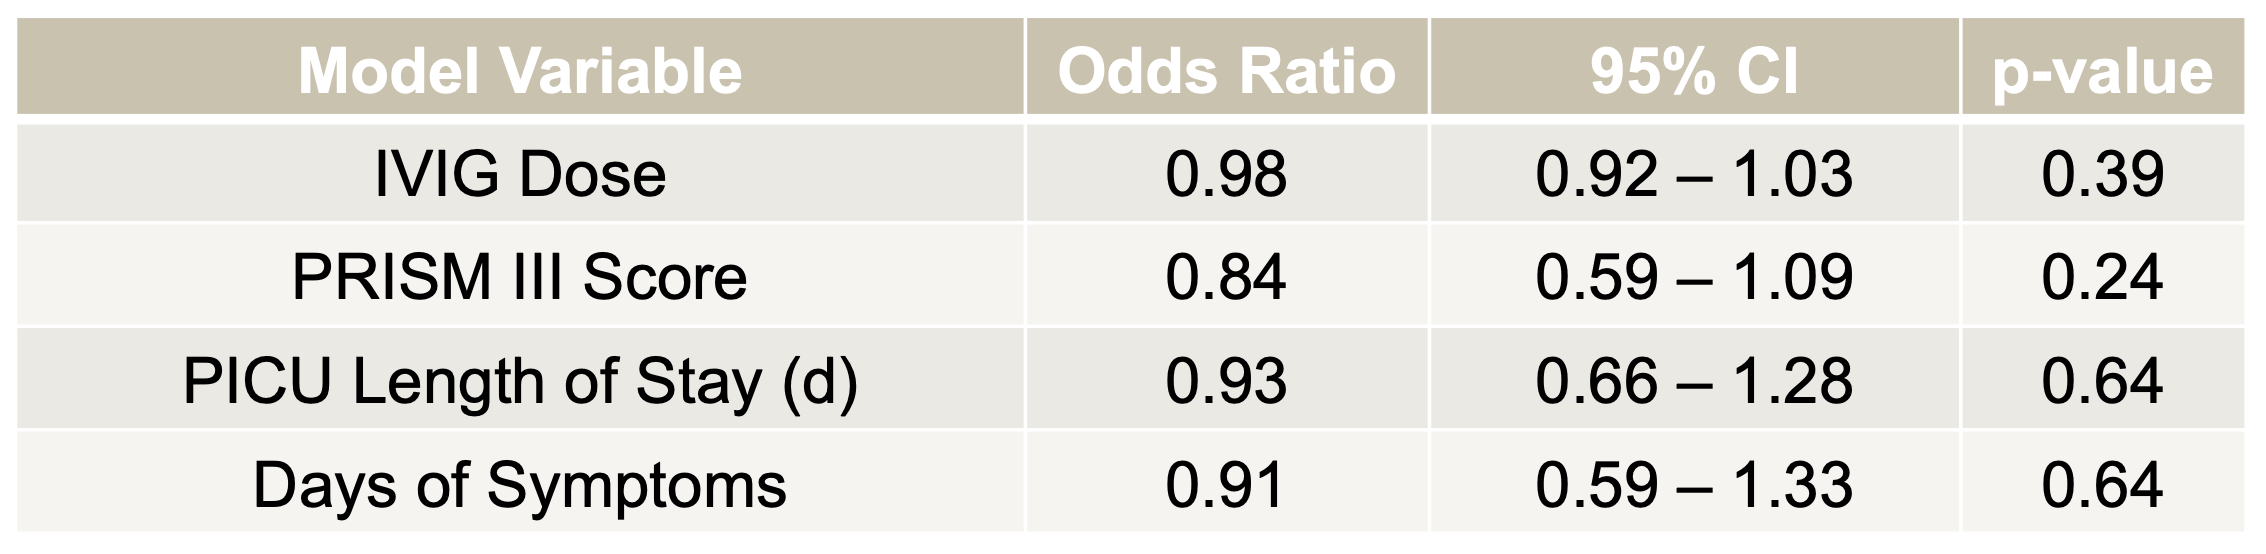Select p-value 0.64 in Days of Symptoms row
This screenshot has height=554, width=2266.
tap(2103, 485)
